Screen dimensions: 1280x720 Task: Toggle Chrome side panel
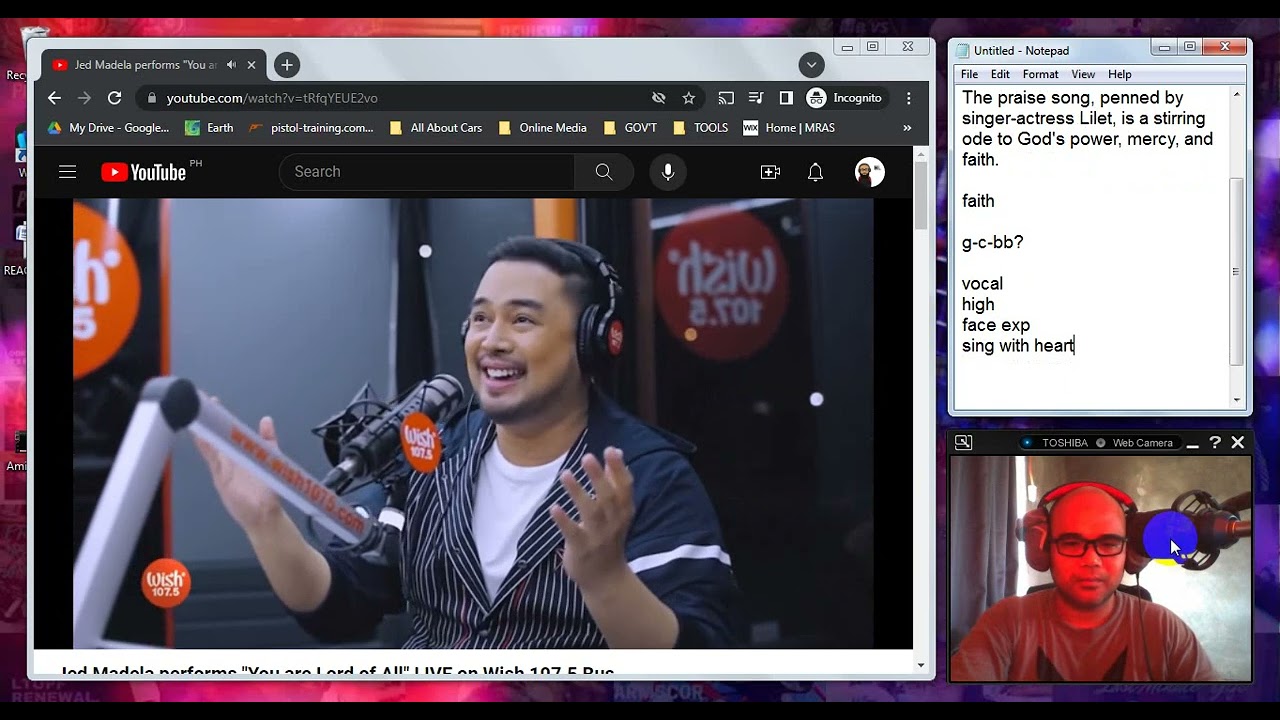(786, 98)
